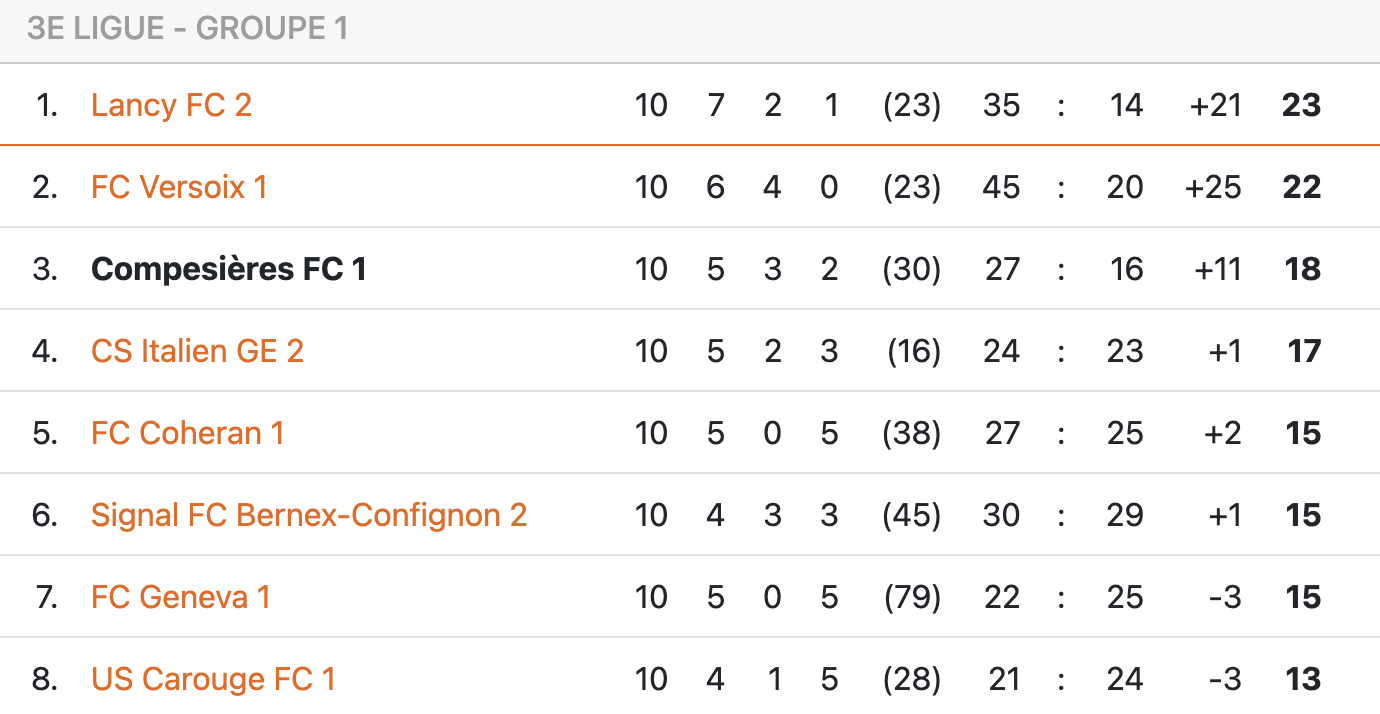
Task: Click Lancy FC 2 points total 23
Action: tap(1301, 105)
